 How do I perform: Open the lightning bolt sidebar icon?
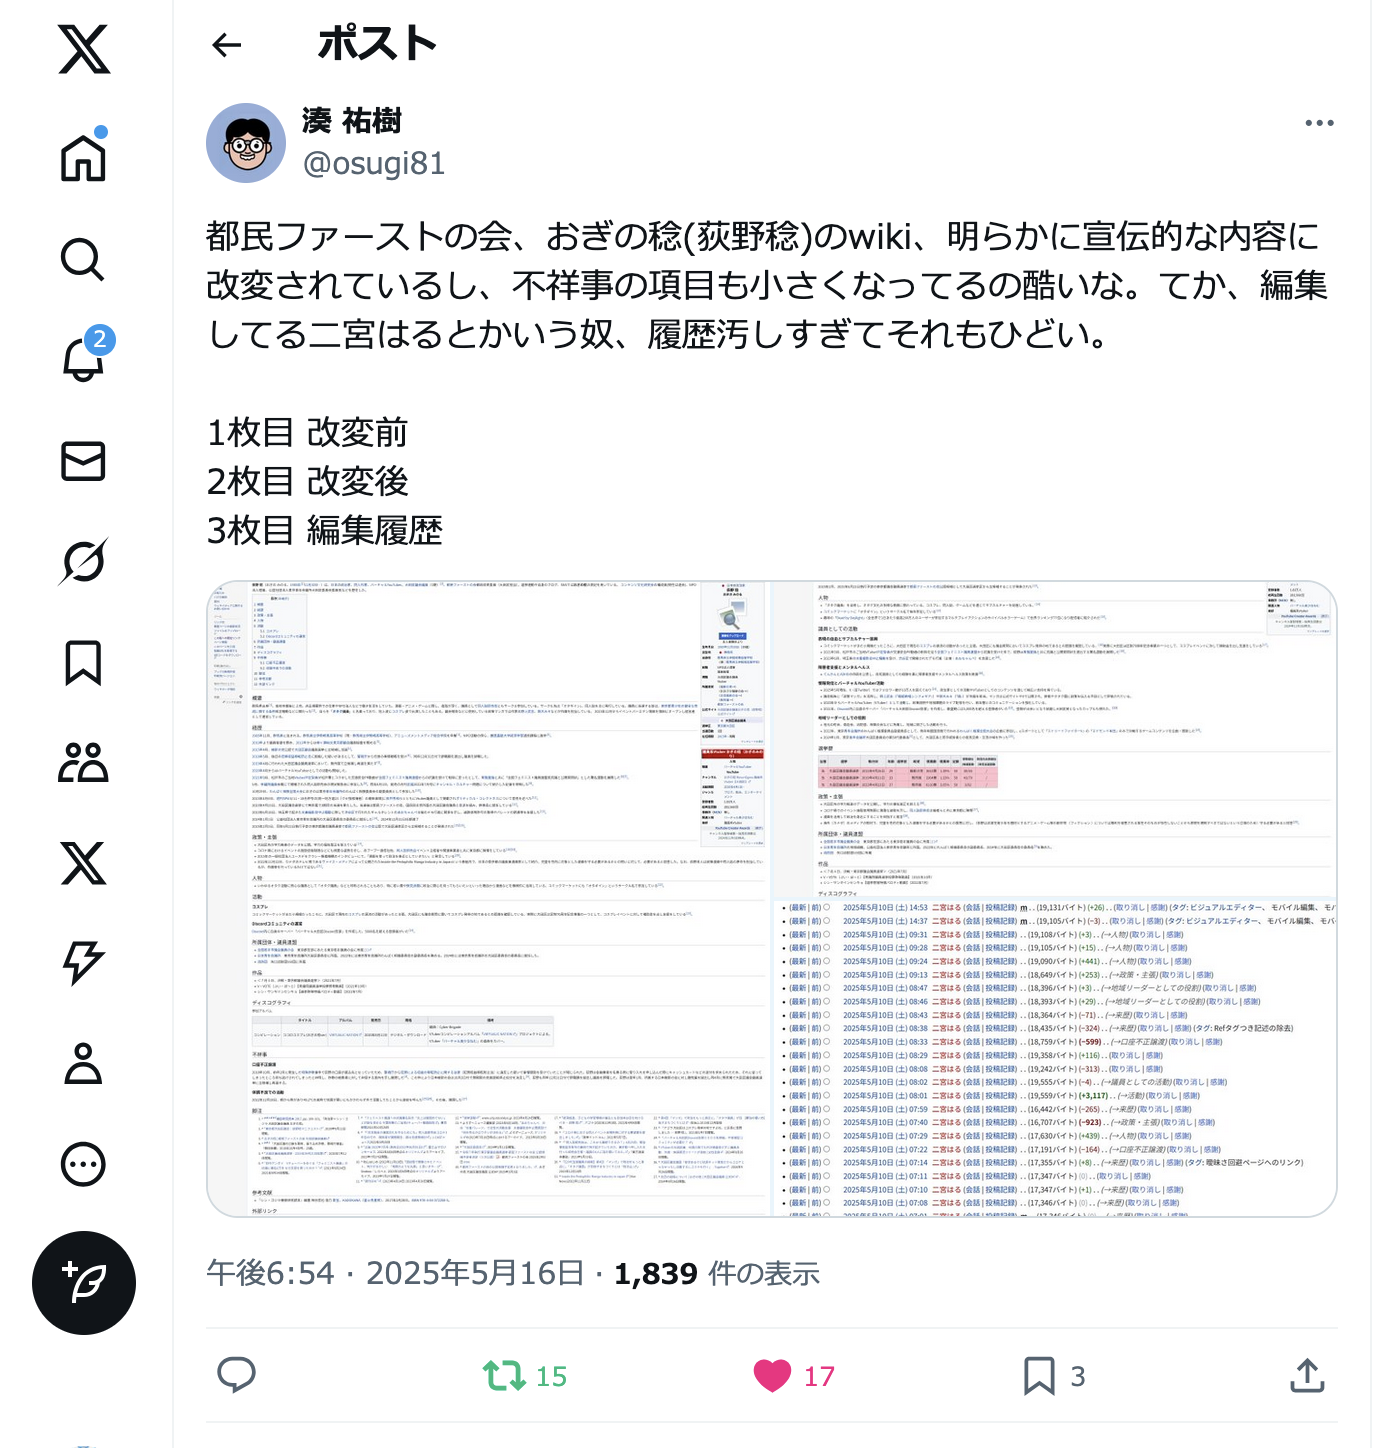[84, 963]
